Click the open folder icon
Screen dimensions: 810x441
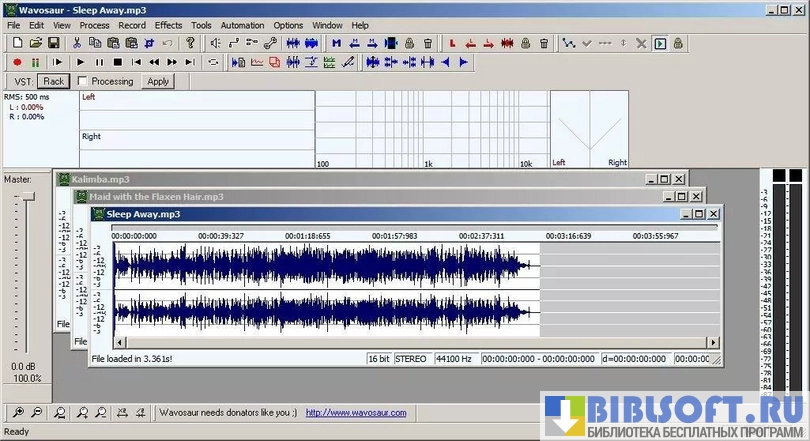click(36, 43)
